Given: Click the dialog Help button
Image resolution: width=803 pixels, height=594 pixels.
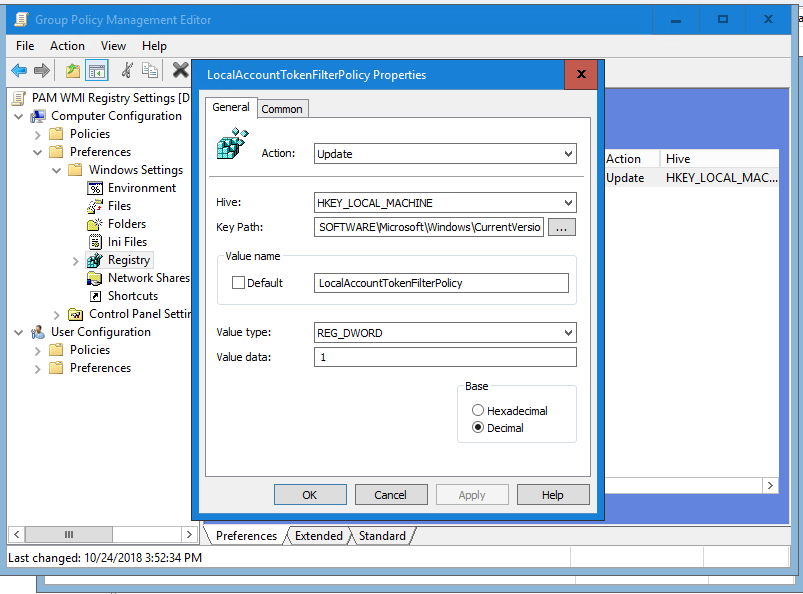Looking at the screenshot, I should click(x=553, y=495).
